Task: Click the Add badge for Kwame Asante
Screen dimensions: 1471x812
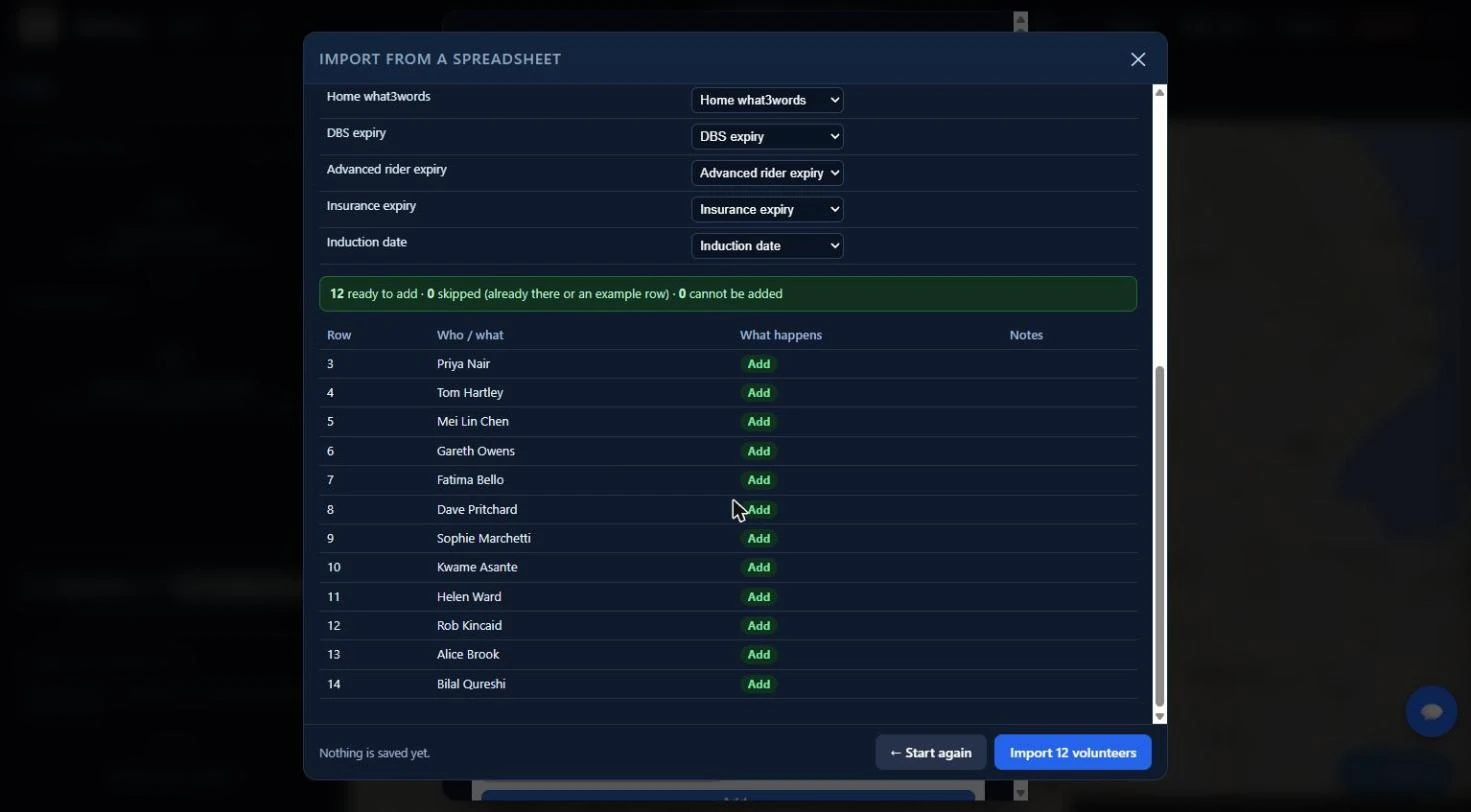Action: click(759, 568)
